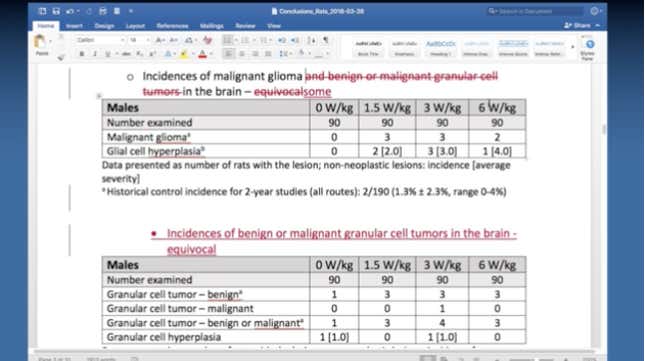Click the paragraph shading paint bucket
The image size is (645, 361).
[302, 54]
